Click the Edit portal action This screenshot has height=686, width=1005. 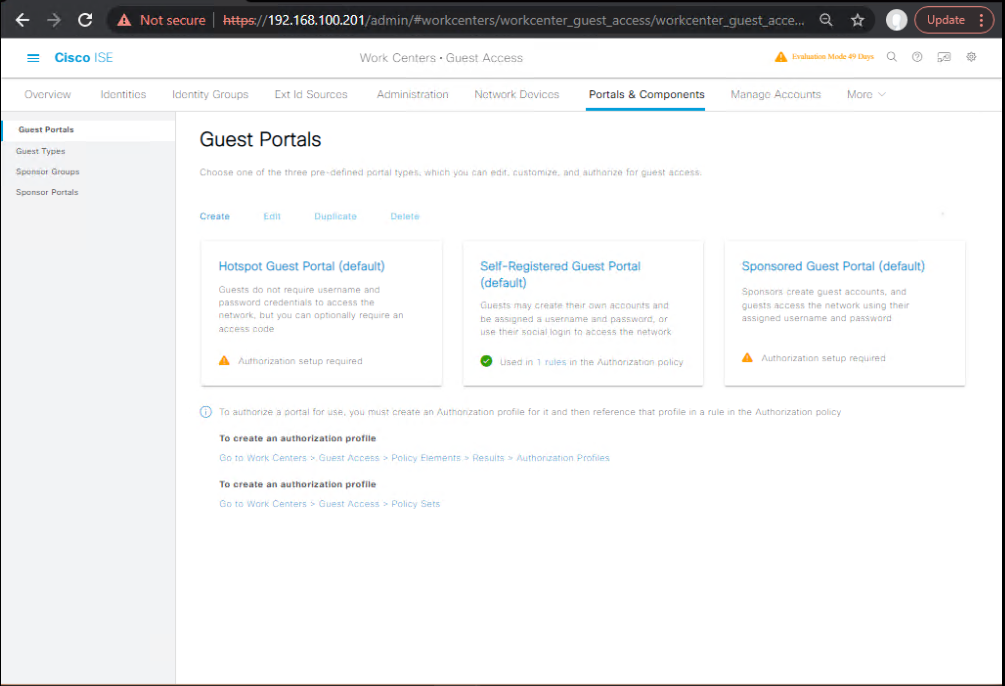pyautogui.click(x=272, y=217)
